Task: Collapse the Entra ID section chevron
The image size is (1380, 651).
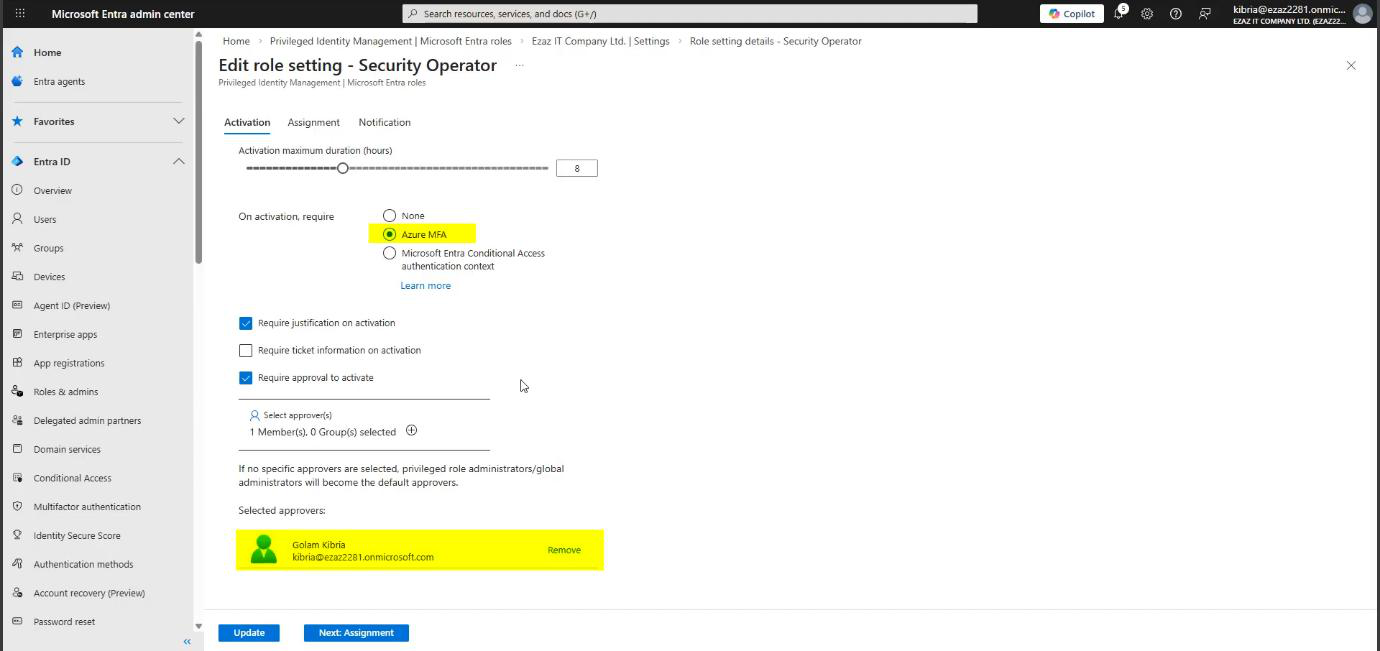Action: 179,161
